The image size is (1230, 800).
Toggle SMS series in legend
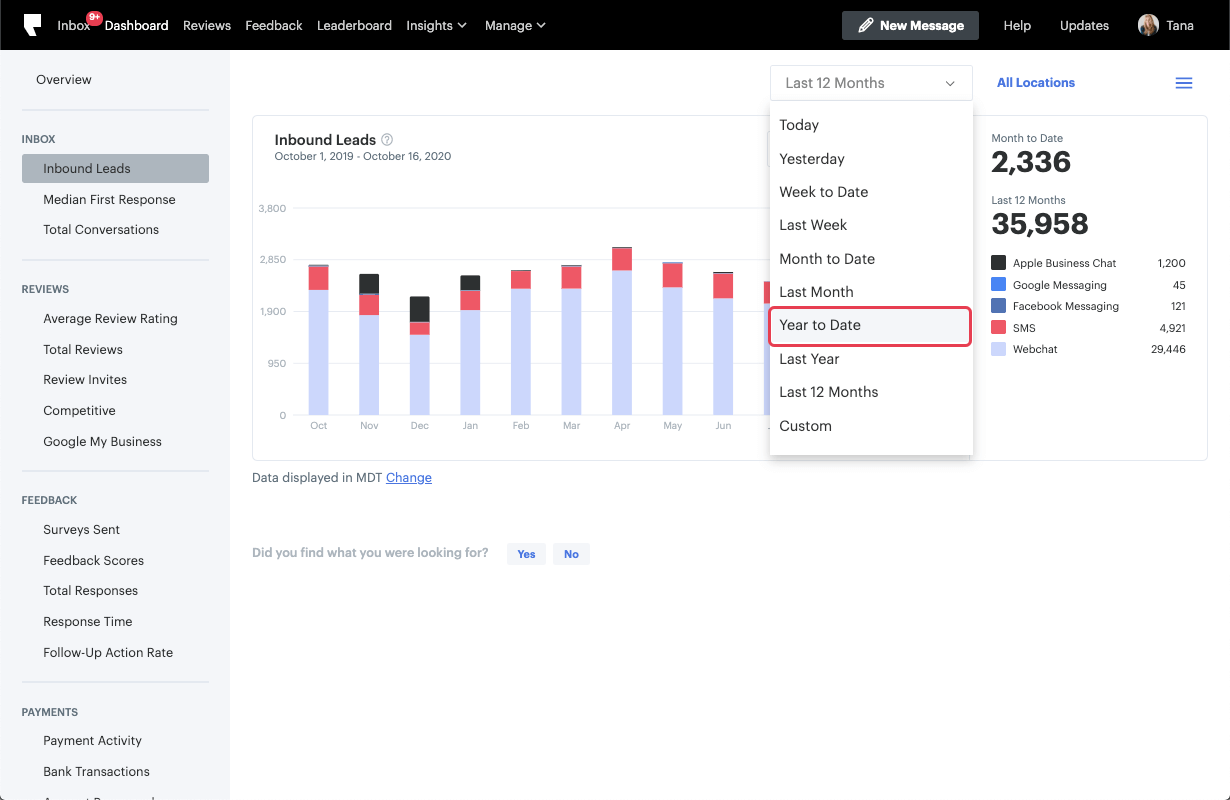(1023, 328)
